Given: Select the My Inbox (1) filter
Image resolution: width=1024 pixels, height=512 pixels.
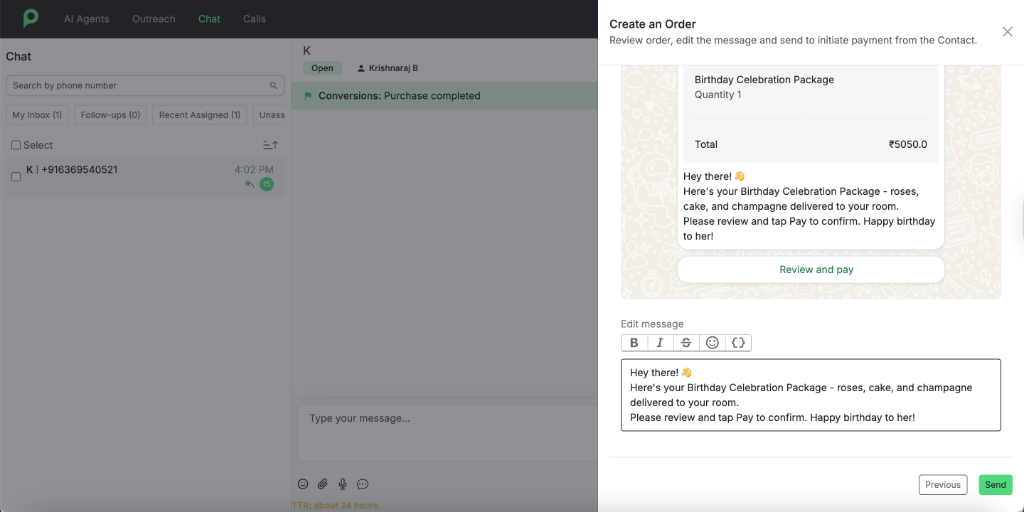Looking at the screenshot, I should tap(37, 115).
